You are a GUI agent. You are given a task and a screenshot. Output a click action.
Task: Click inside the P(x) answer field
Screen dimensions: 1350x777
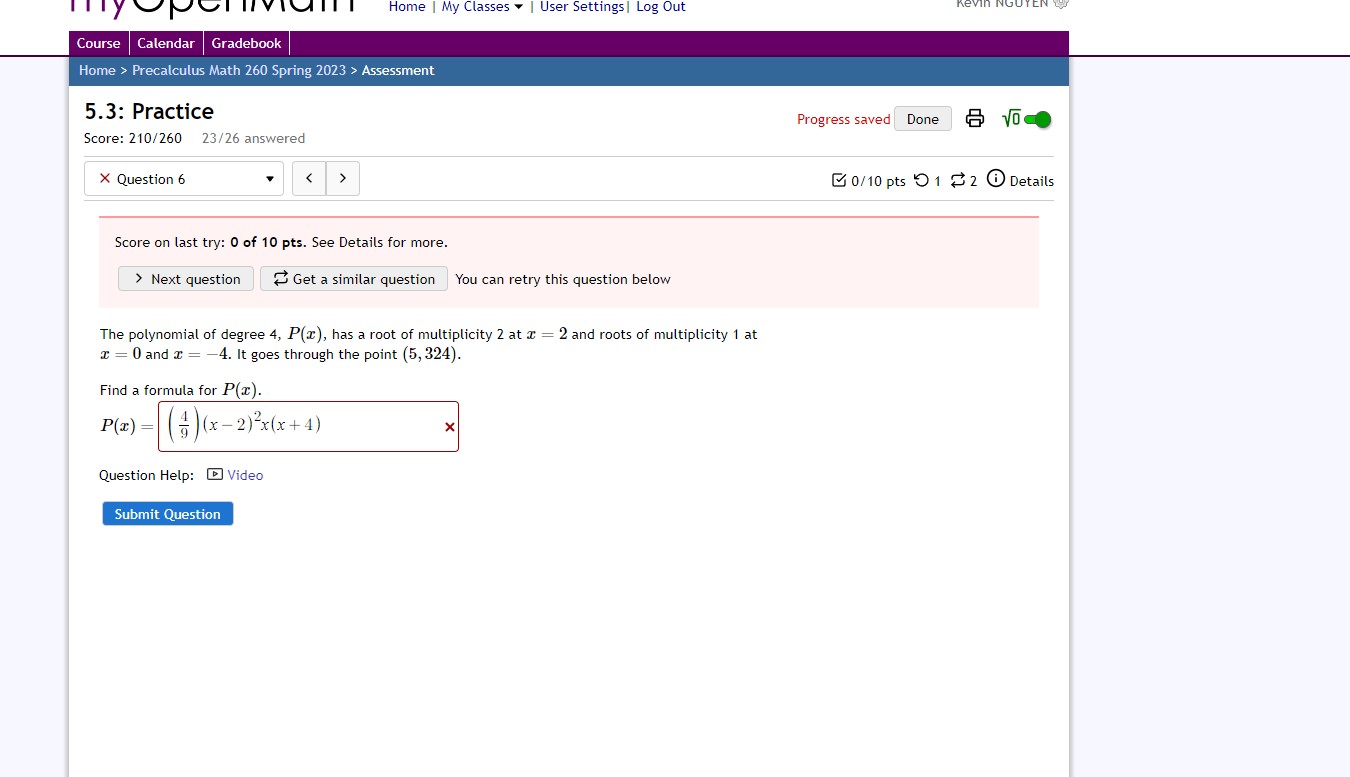pyautogui.click(x=330, y=425)
